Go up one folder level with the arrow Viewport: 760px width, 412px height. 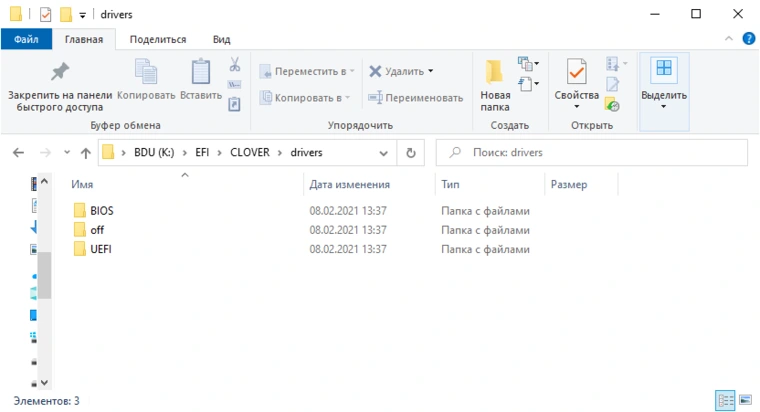[85, 153]
